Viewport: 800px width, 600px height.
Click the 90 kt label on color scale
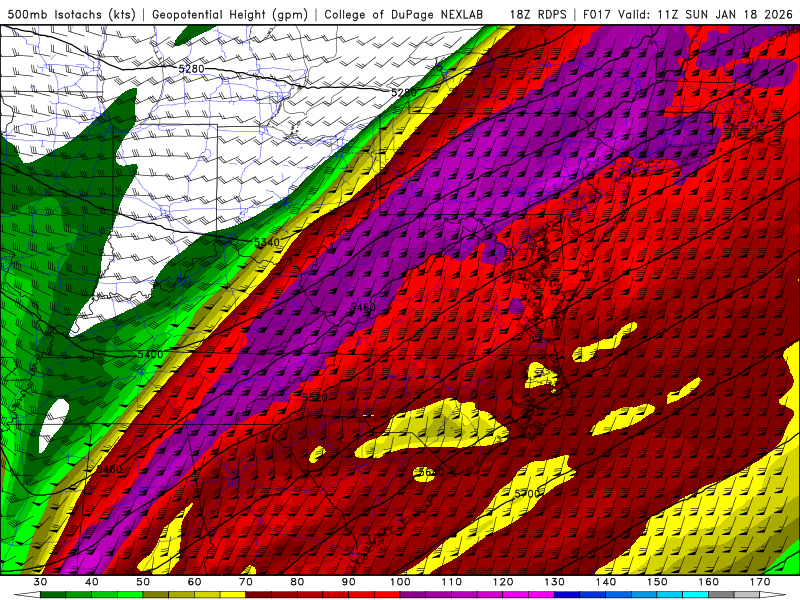click(349, 582)
